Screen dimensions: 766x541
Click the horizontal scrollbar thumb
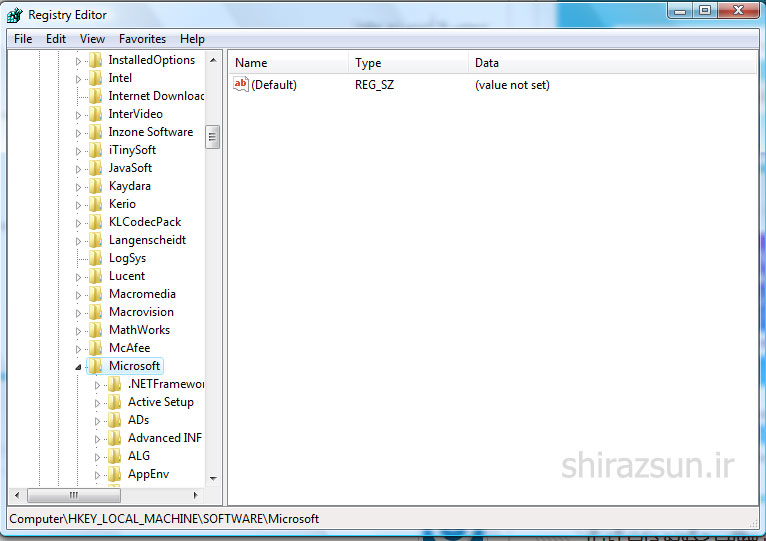coord(74,495)
